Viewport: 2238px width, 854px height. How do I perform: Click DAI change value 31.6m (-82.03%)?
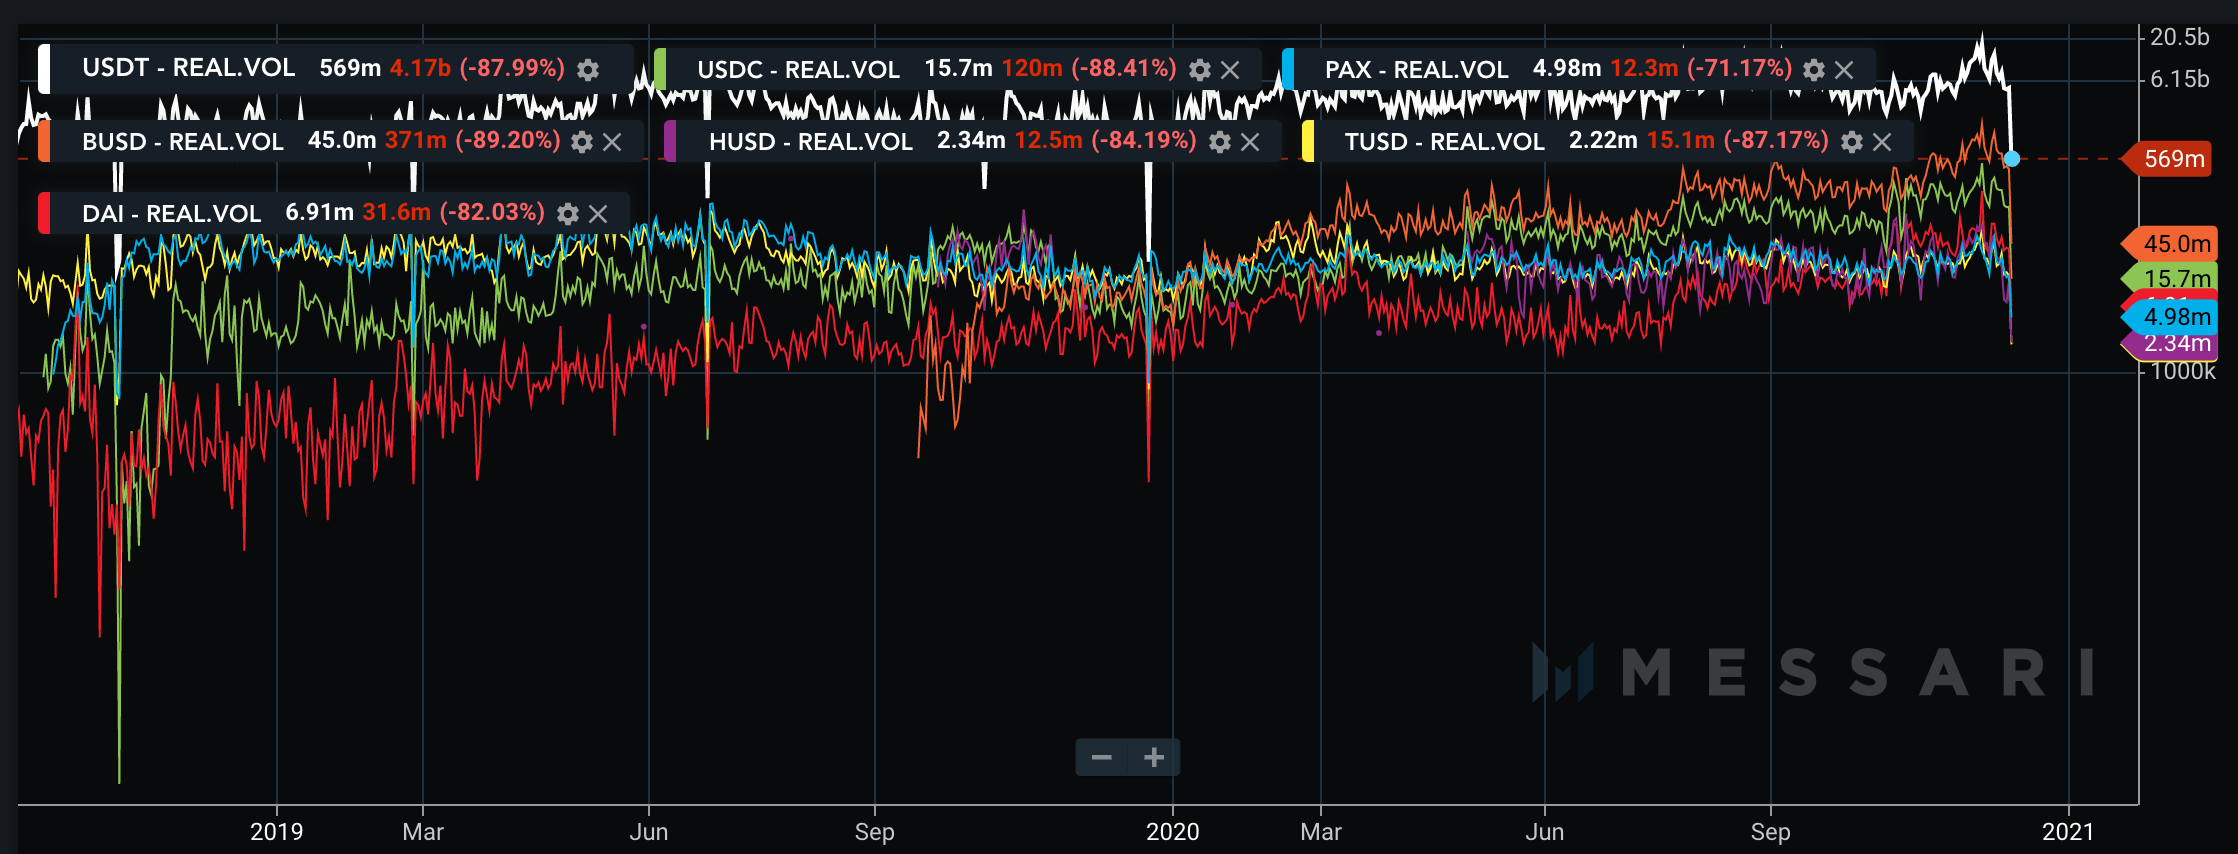pyautogui.click(x=453, y=212)
